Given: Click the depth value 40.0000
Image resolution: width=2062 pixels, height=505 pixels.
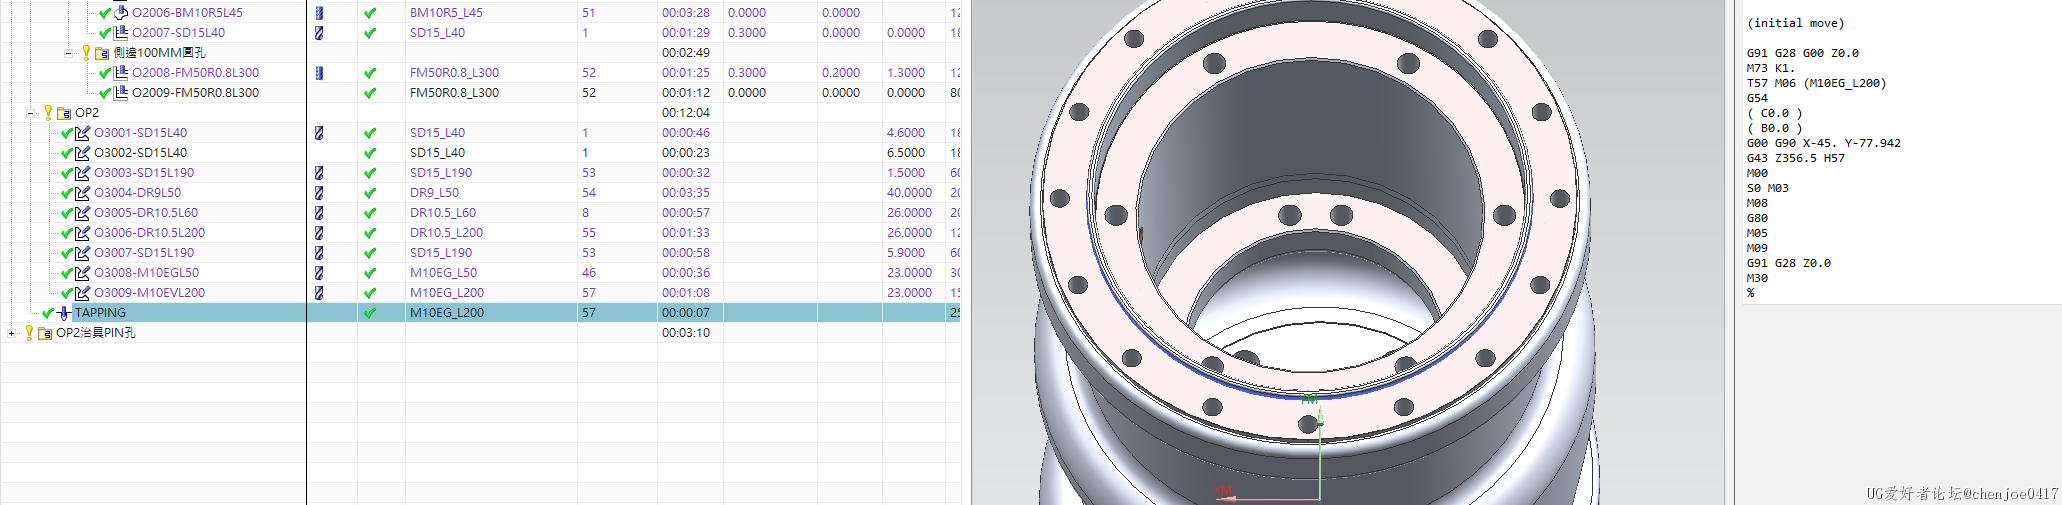Looking at the screenshot, I should (x=909, y=193).
